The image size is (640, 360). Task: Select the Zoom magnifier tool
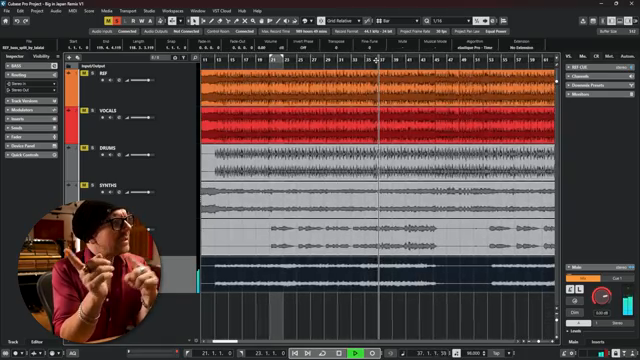pos(253,21)
